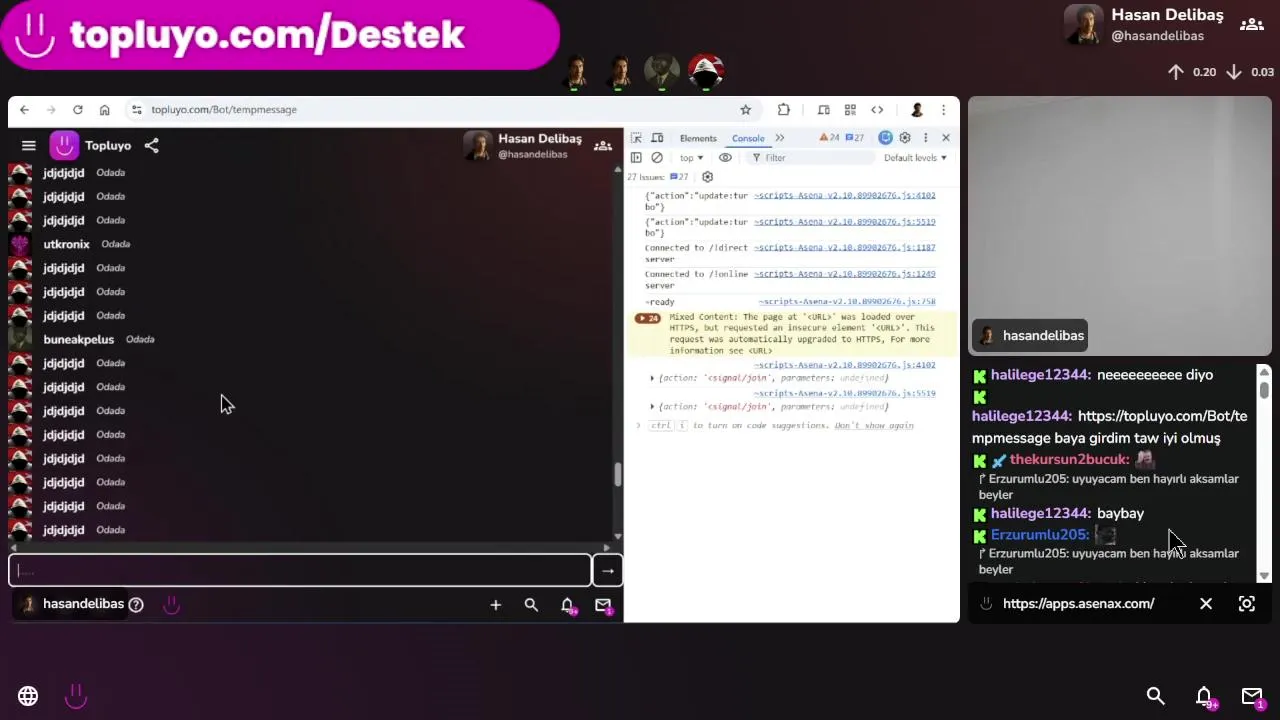This screenshot has width=1280, height=720.
Task: Select buneakpelus in the user list
Action: coord(78,340)
